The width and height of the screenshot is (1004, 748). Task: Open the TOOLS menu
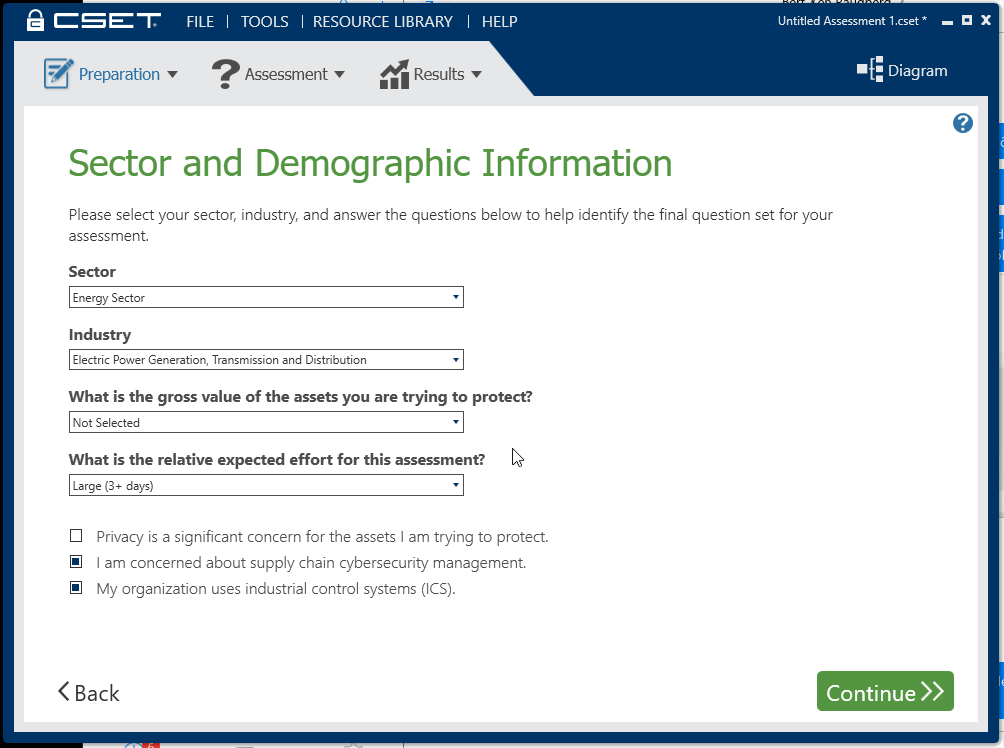pos(264,21)
